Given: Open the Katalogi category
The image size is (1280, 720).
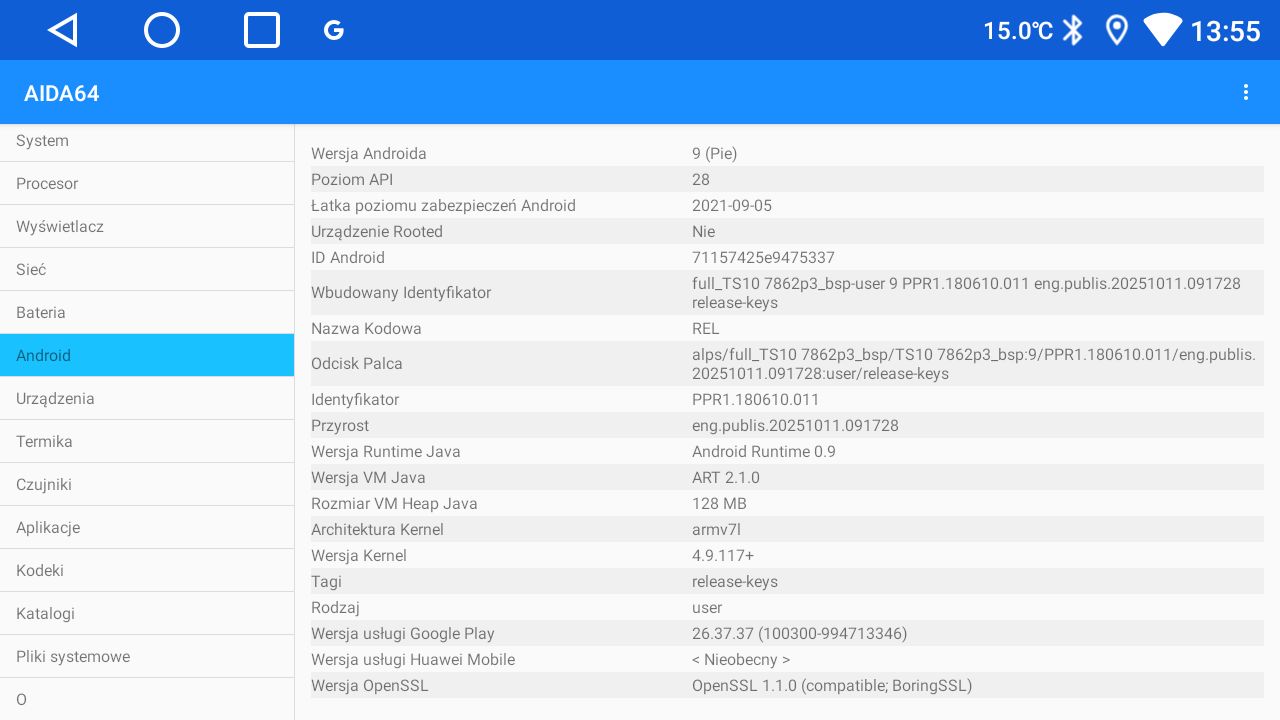Looking at the screenshot, I should point(147,613).
